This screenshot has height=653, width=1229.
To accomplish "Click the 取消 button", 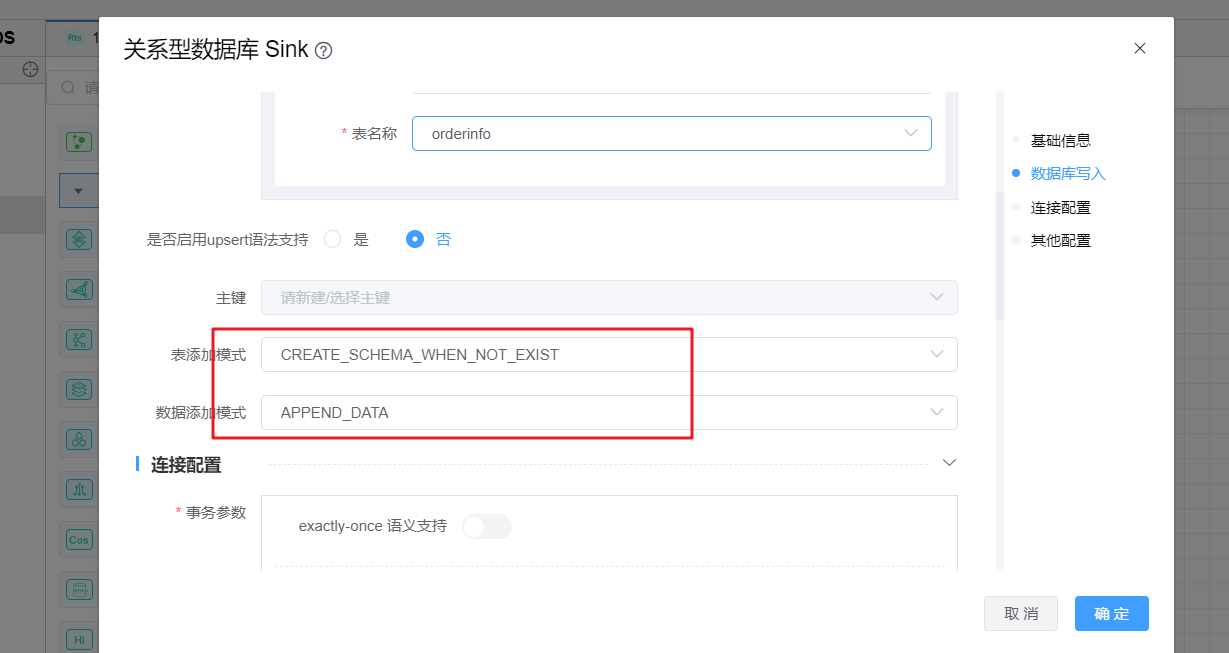I will (x=1020, y=614).
